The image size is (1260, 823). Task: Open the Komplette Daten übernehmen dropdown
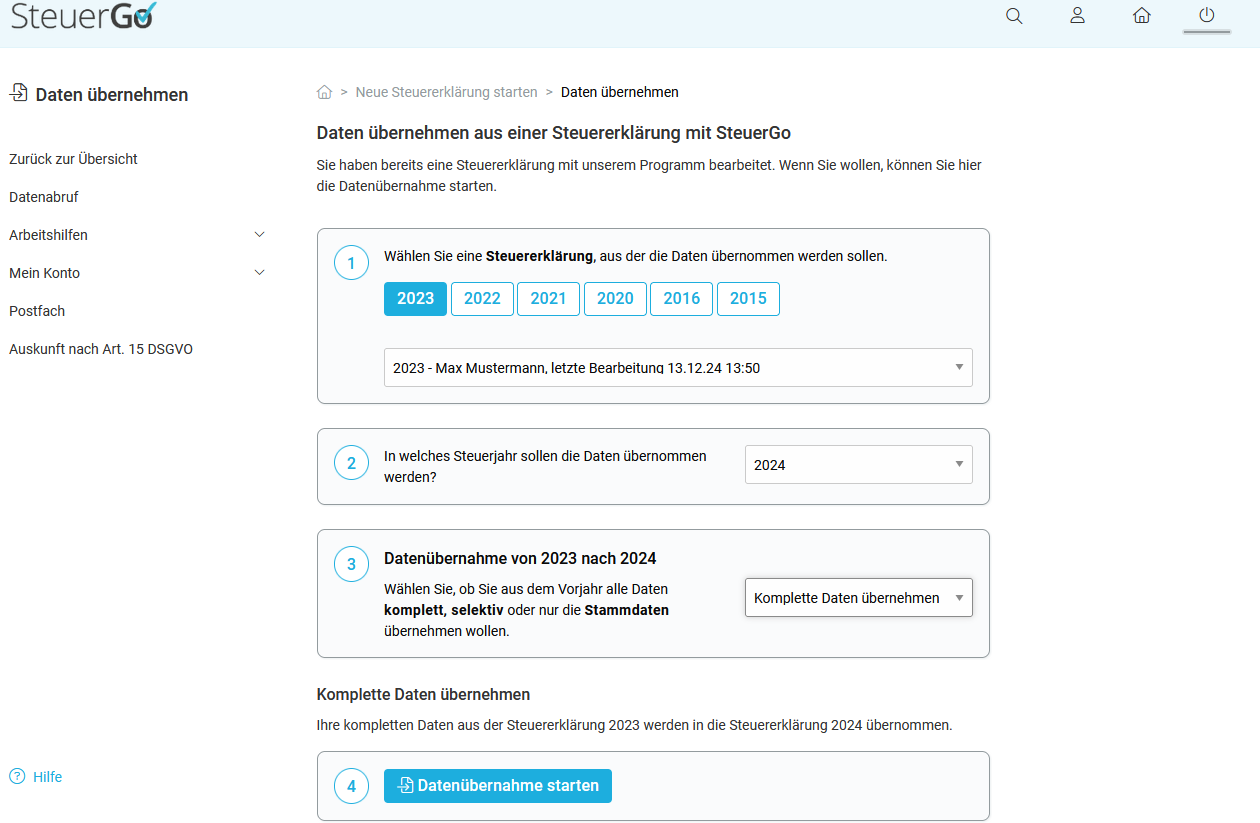point(858,598)
